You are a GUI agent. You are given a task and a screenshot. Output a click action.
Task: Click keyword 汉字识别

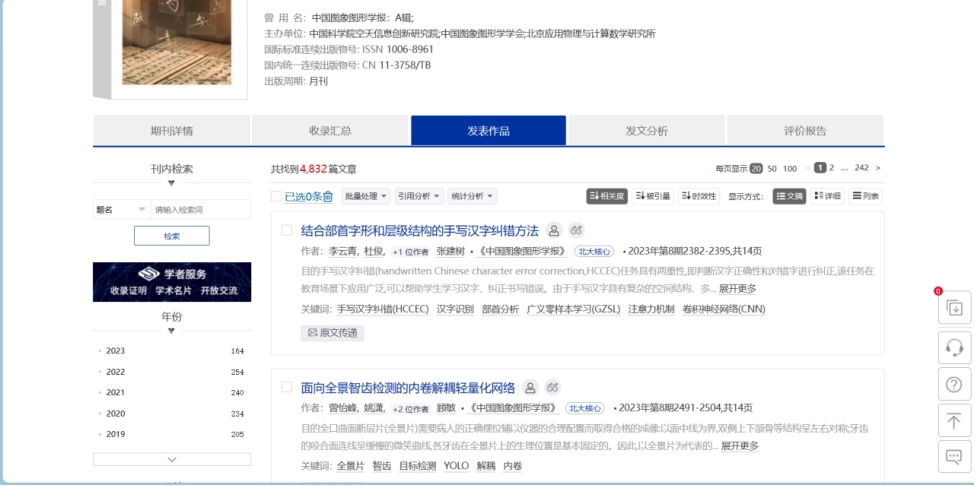pos(455,309)
